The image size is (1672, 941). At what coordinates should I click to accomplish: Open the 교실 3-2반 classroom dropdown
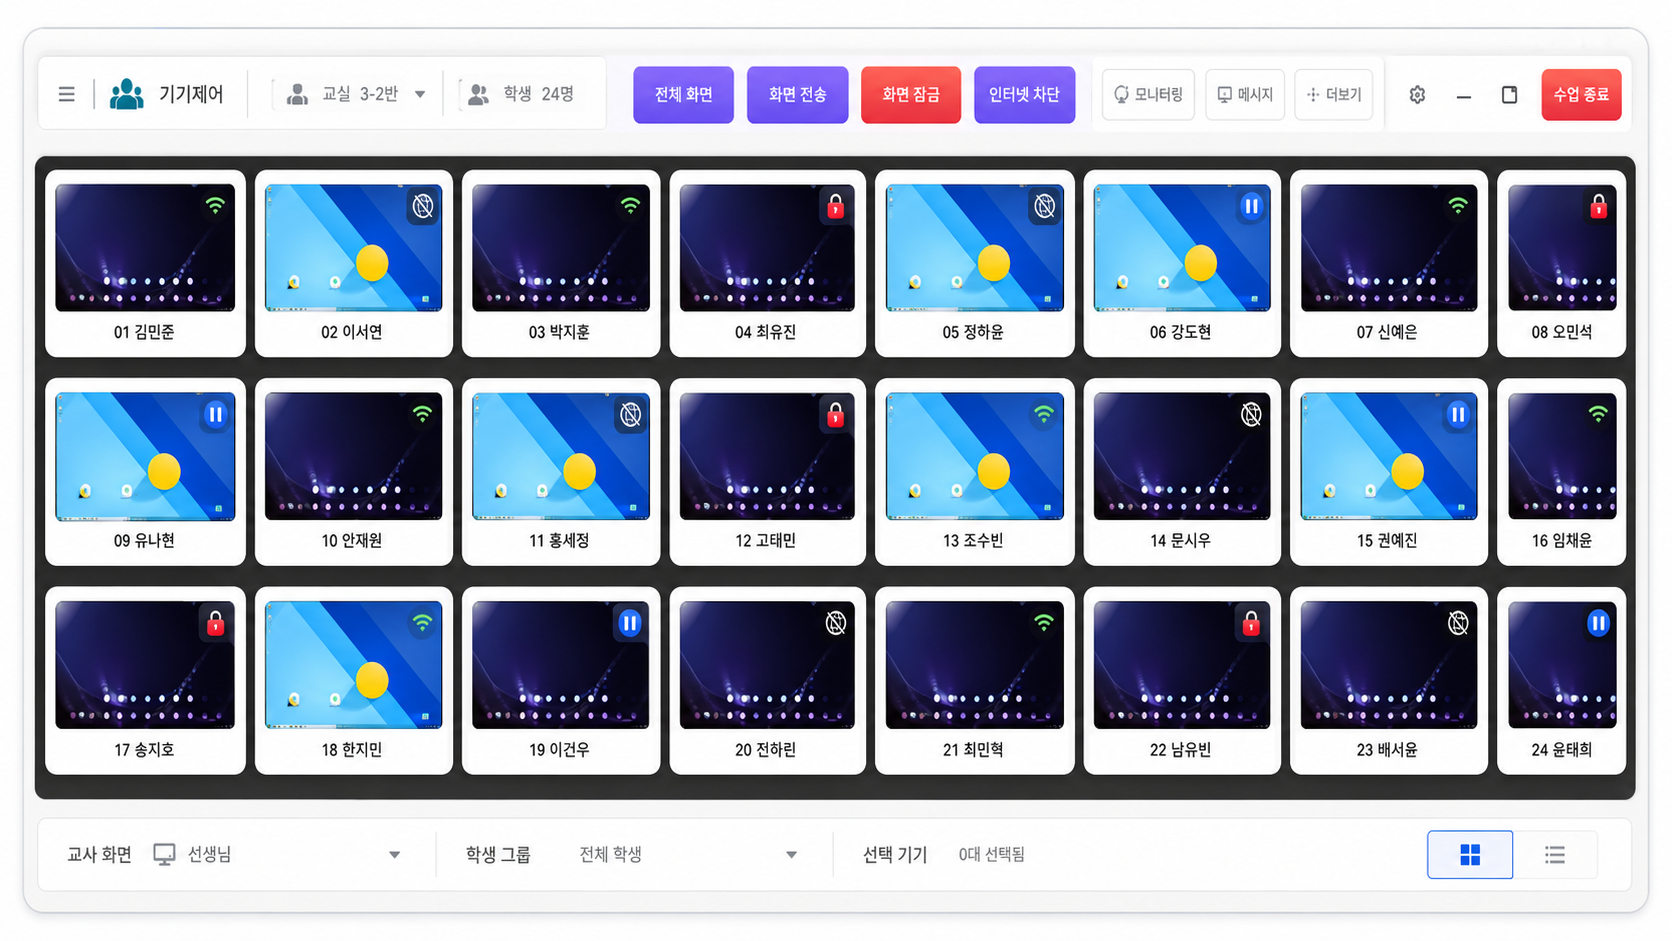[x=355, y=94]
